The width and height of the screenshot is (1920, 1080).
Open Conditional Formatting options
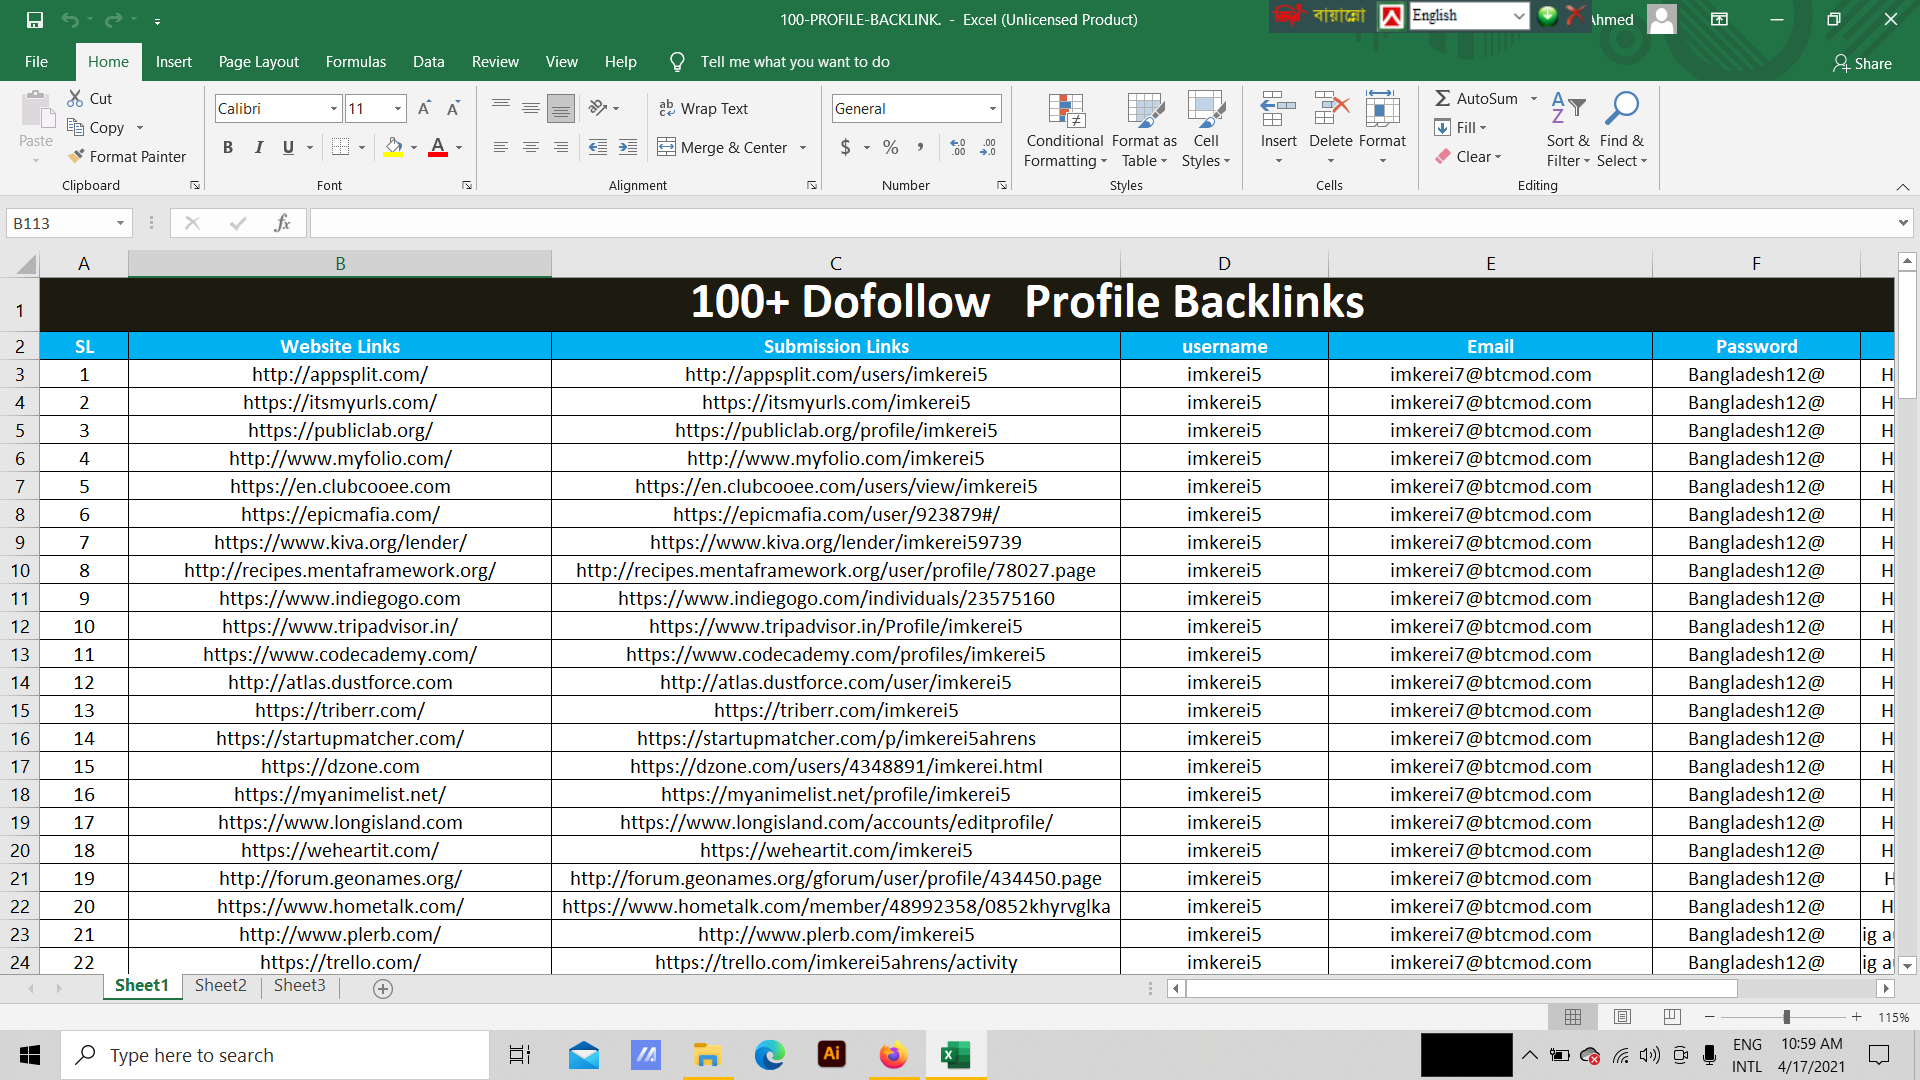tap(1064, 130)
